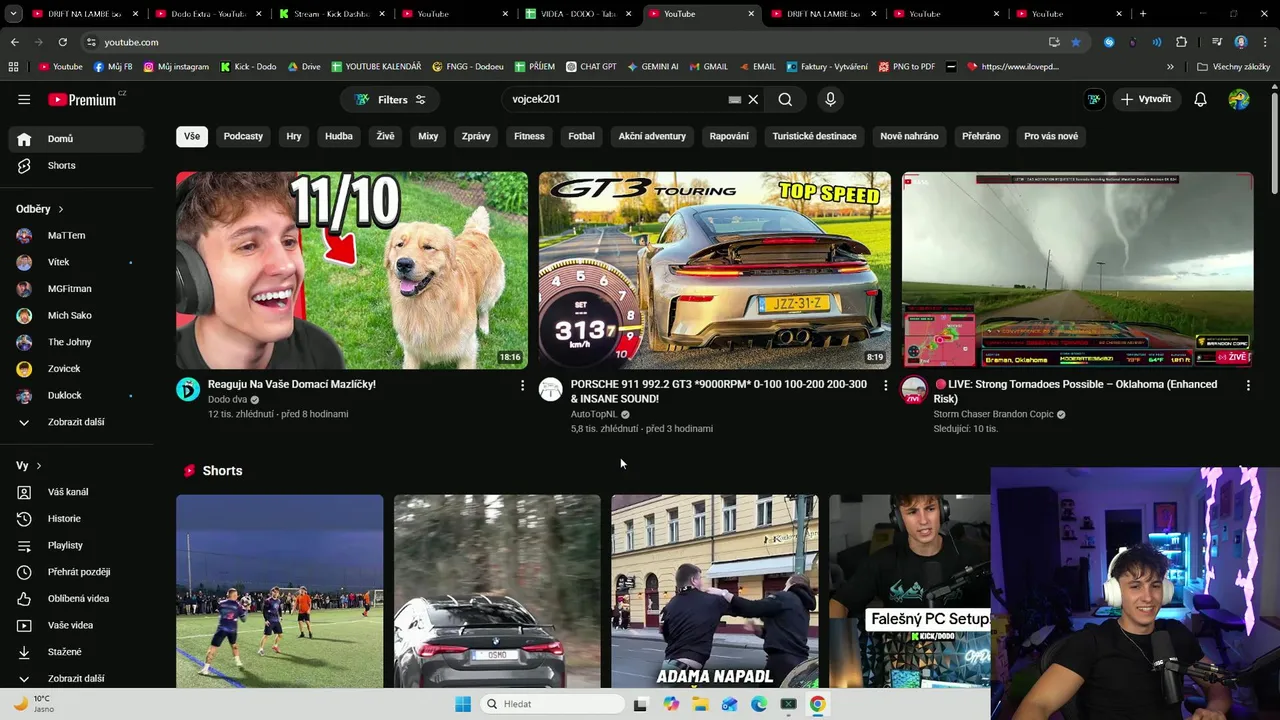Open the Vy section chevron
Screen dimensions: 1280x720
pos(39,466)
